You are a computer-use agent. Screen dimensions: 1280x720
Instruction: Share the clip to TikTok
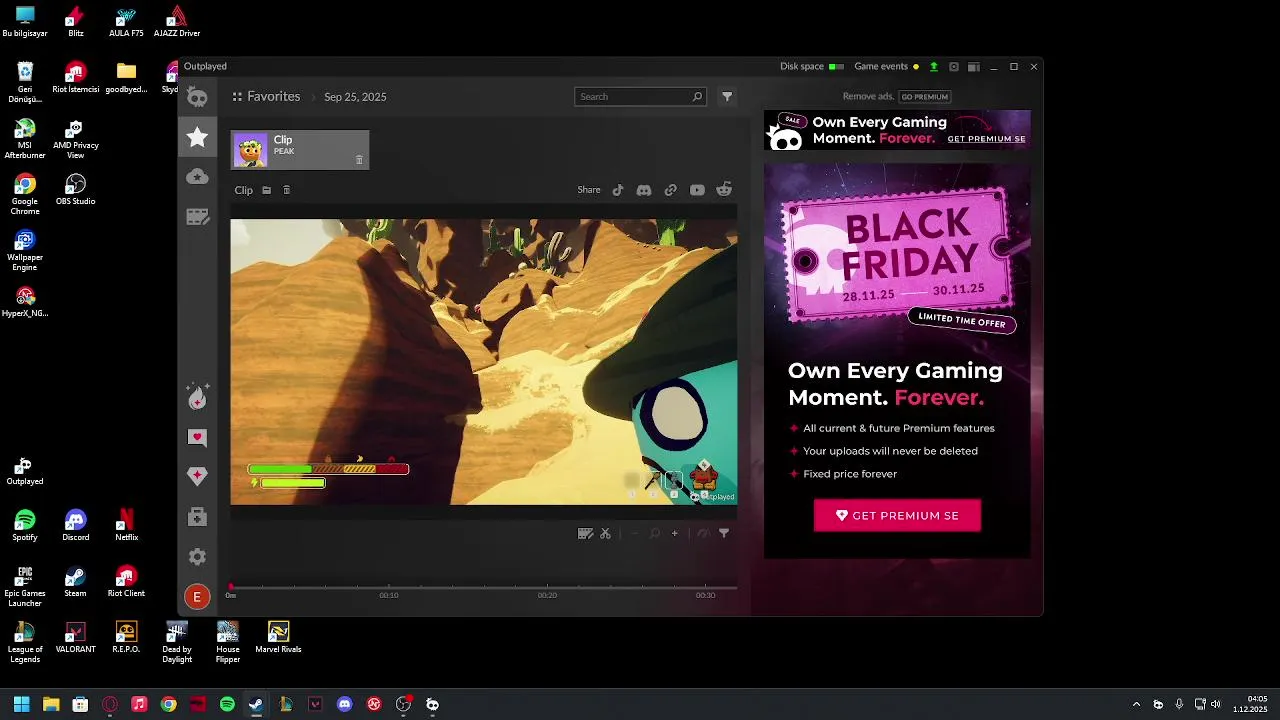pyautogui.click(x=618, y=190)
